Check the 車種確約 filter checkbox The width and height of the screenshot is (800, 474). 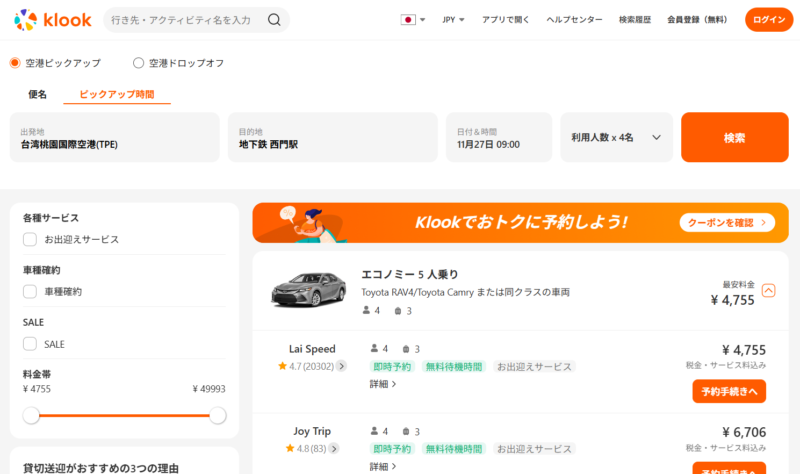click(30, 292)
